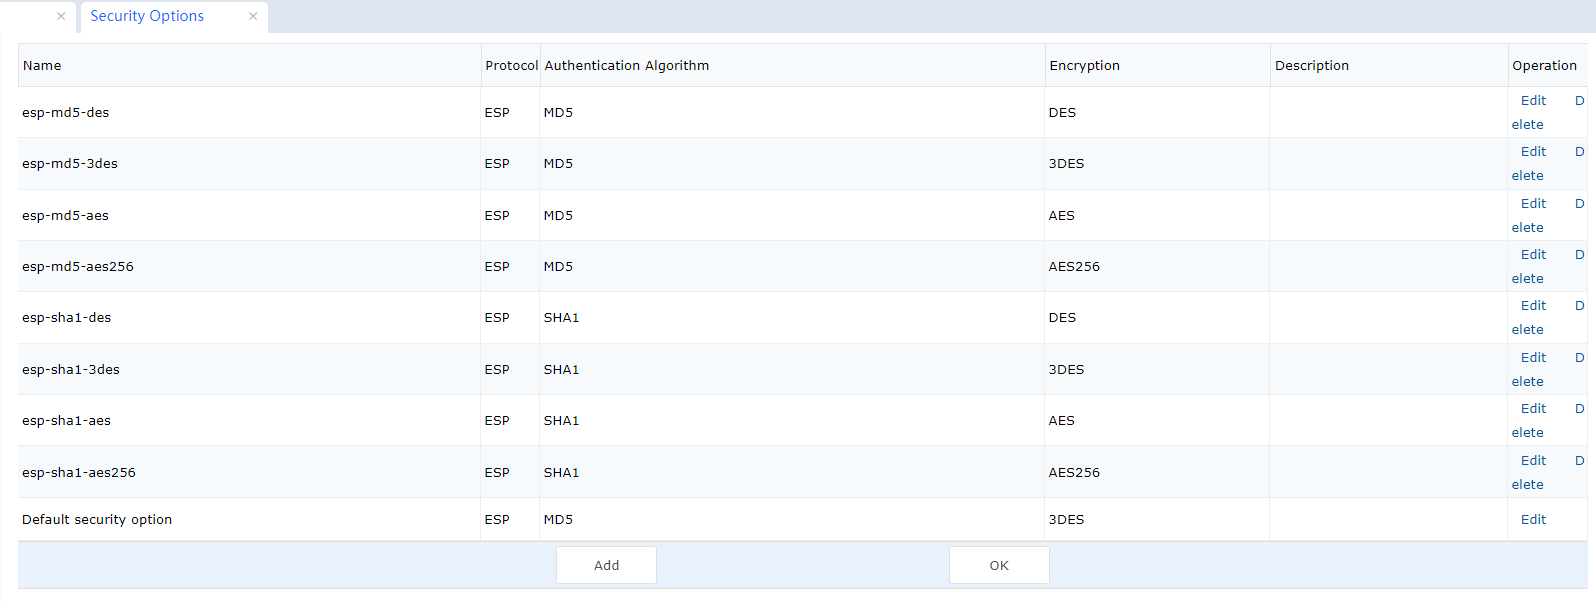Delete the esp-md5-des entry
Screen dimensions: 1596x604
coord(1527,125)
